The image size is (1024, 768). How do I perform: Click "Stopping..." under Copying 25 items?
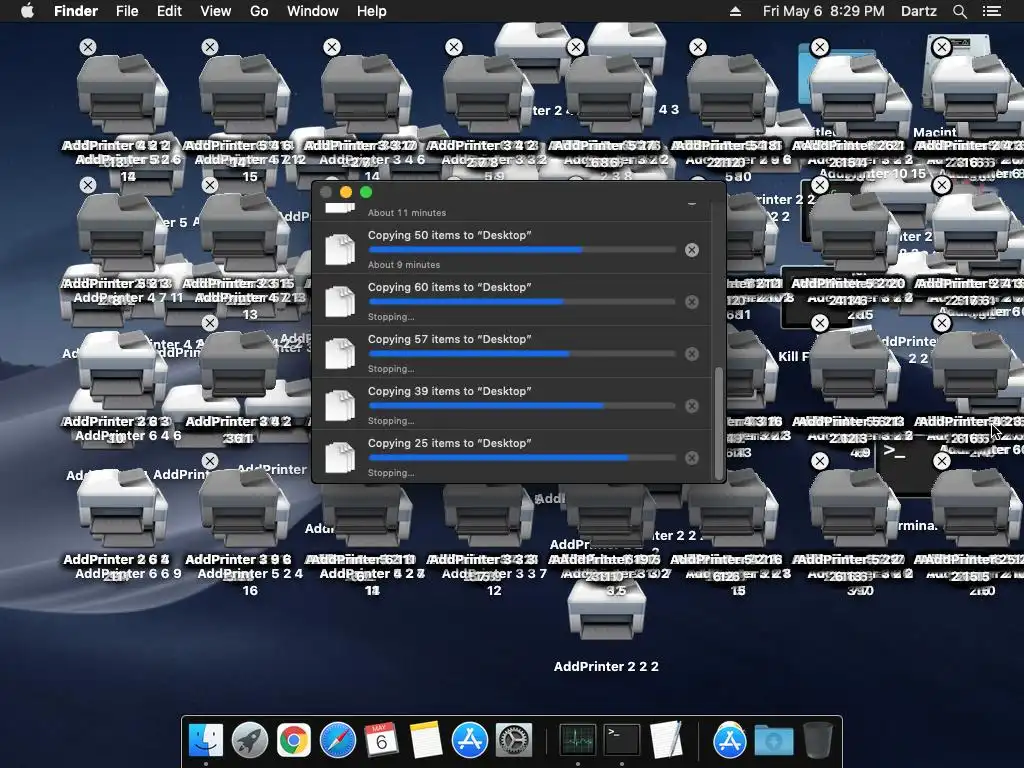(391, 473)
